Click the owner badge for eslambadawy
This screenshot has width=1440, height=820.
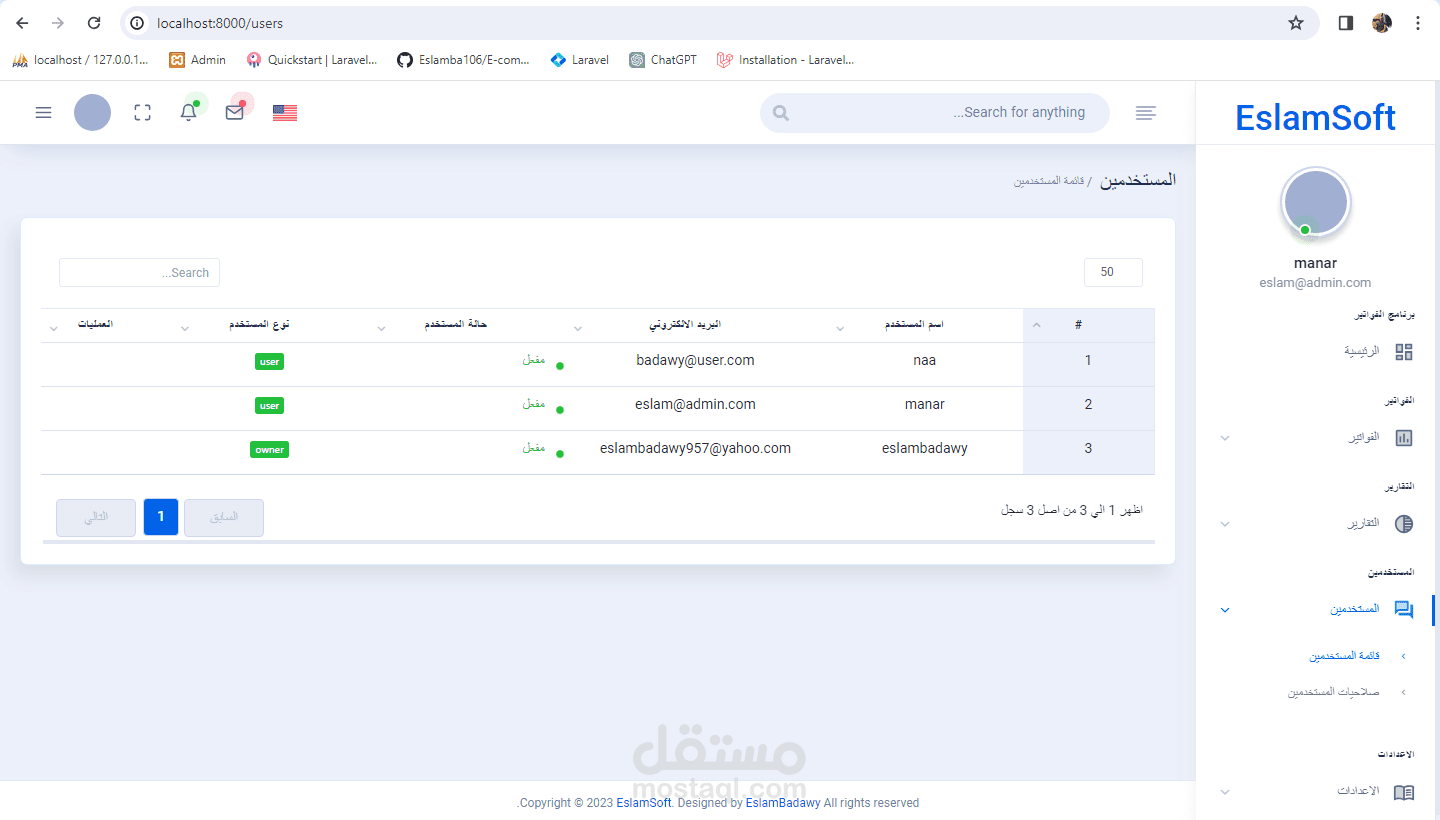coord(269,450)
